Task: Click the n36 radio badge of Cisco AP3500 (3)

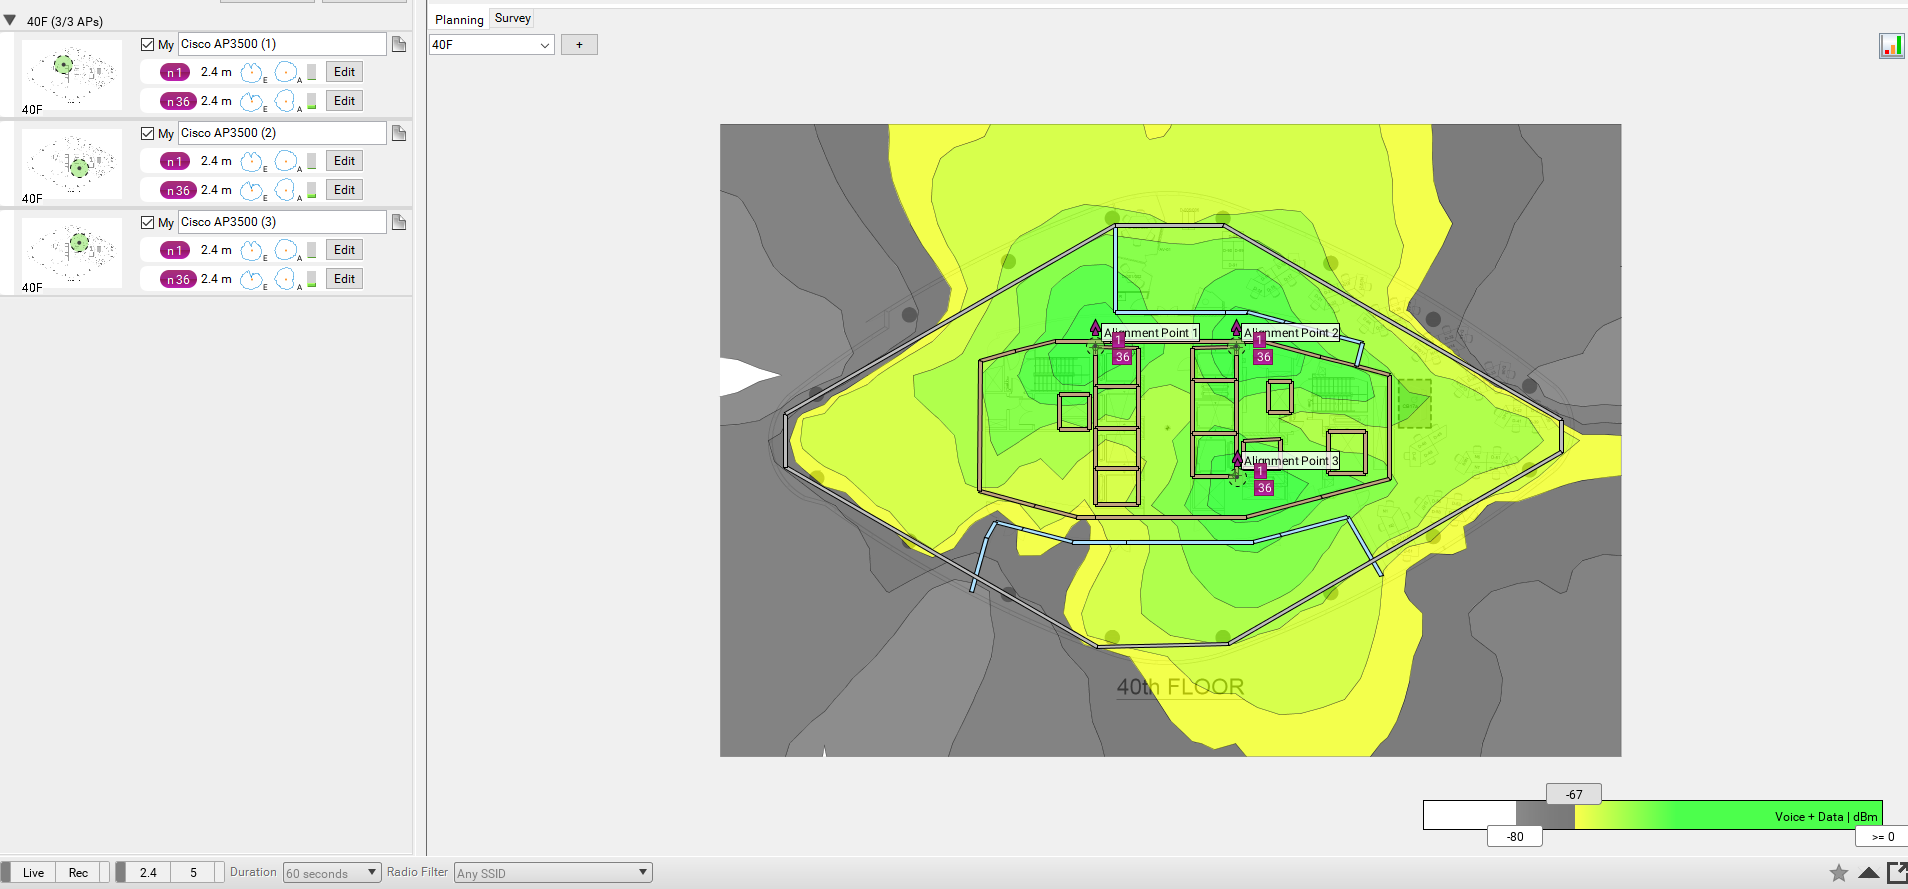Action: (x=178, y=279)
